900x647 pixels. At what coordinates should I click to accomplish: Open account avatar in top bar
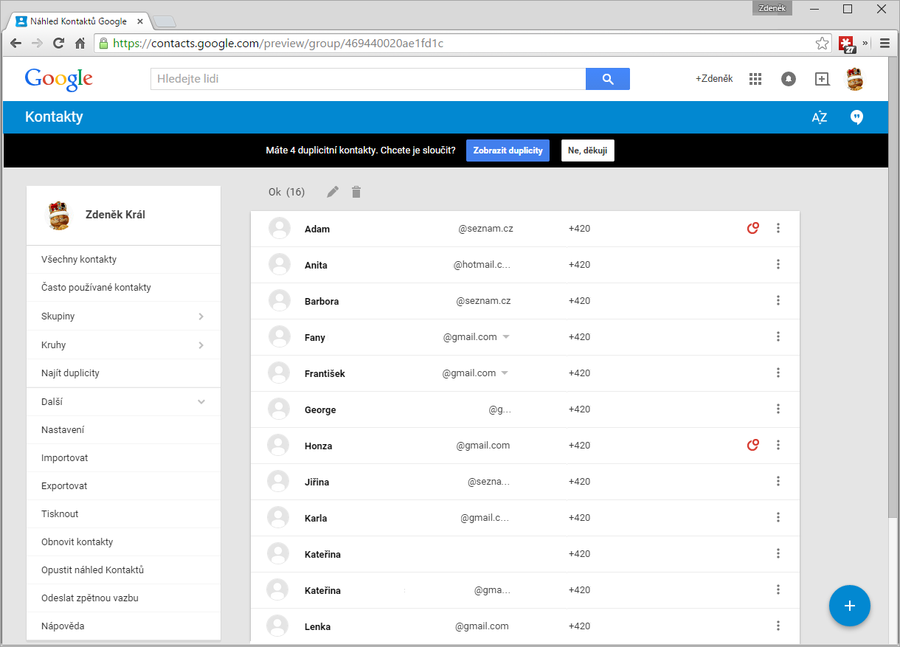coord(855,79)
